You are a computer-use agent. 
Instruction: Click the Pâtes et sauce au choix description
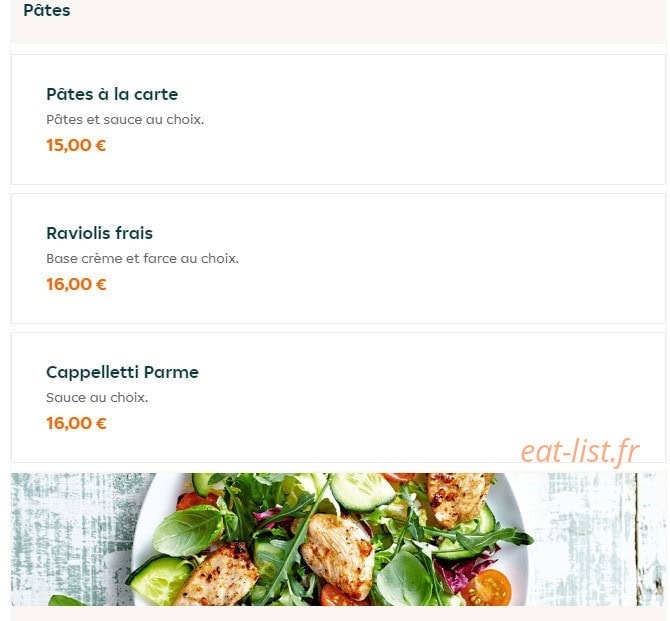(x=125, y=119)
